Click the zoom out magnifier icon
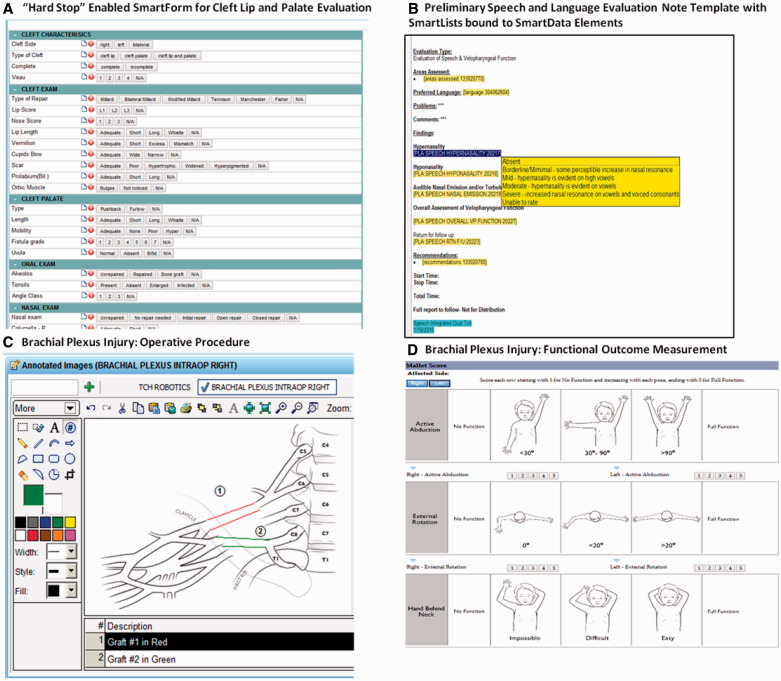Image resolution: width=781 pixels, height=681 pixels. 297,408
